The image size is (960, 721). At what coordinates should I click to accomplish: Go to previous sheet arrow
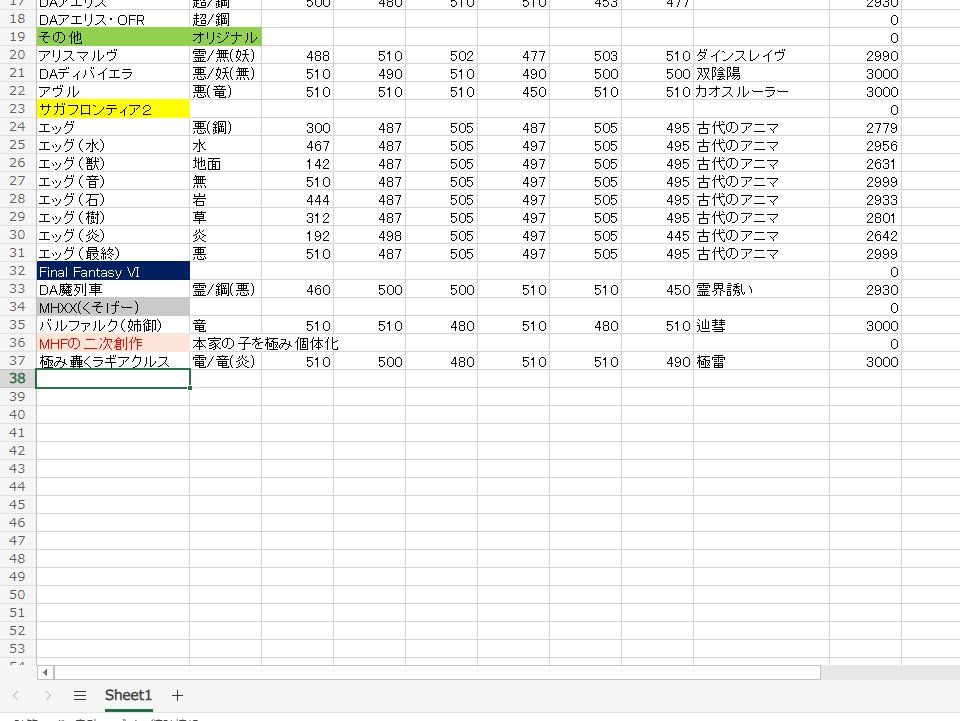click(16, 695)
